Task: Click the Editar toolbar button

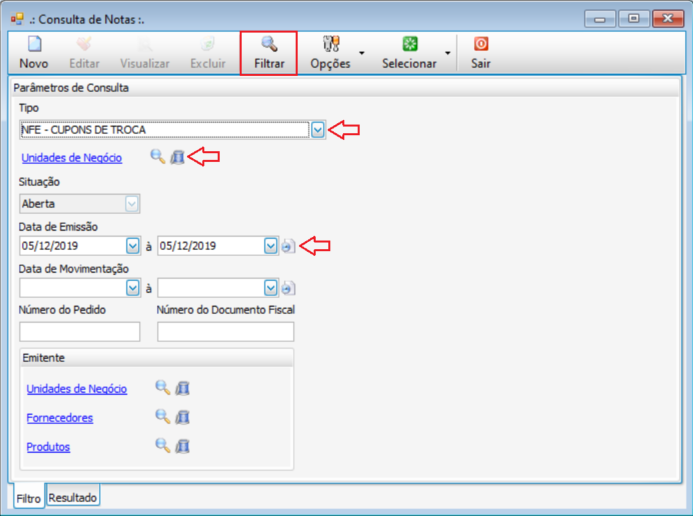Action: point(84,53)
